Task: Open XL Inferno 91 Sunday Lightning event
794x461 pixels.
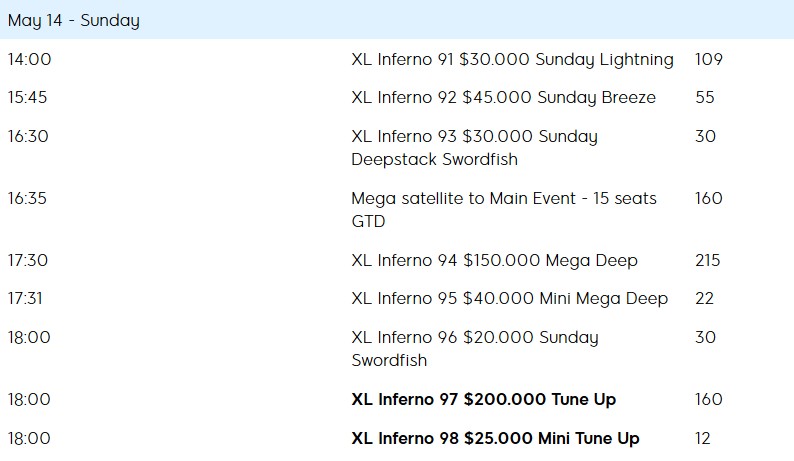Action: click(512, 59)
